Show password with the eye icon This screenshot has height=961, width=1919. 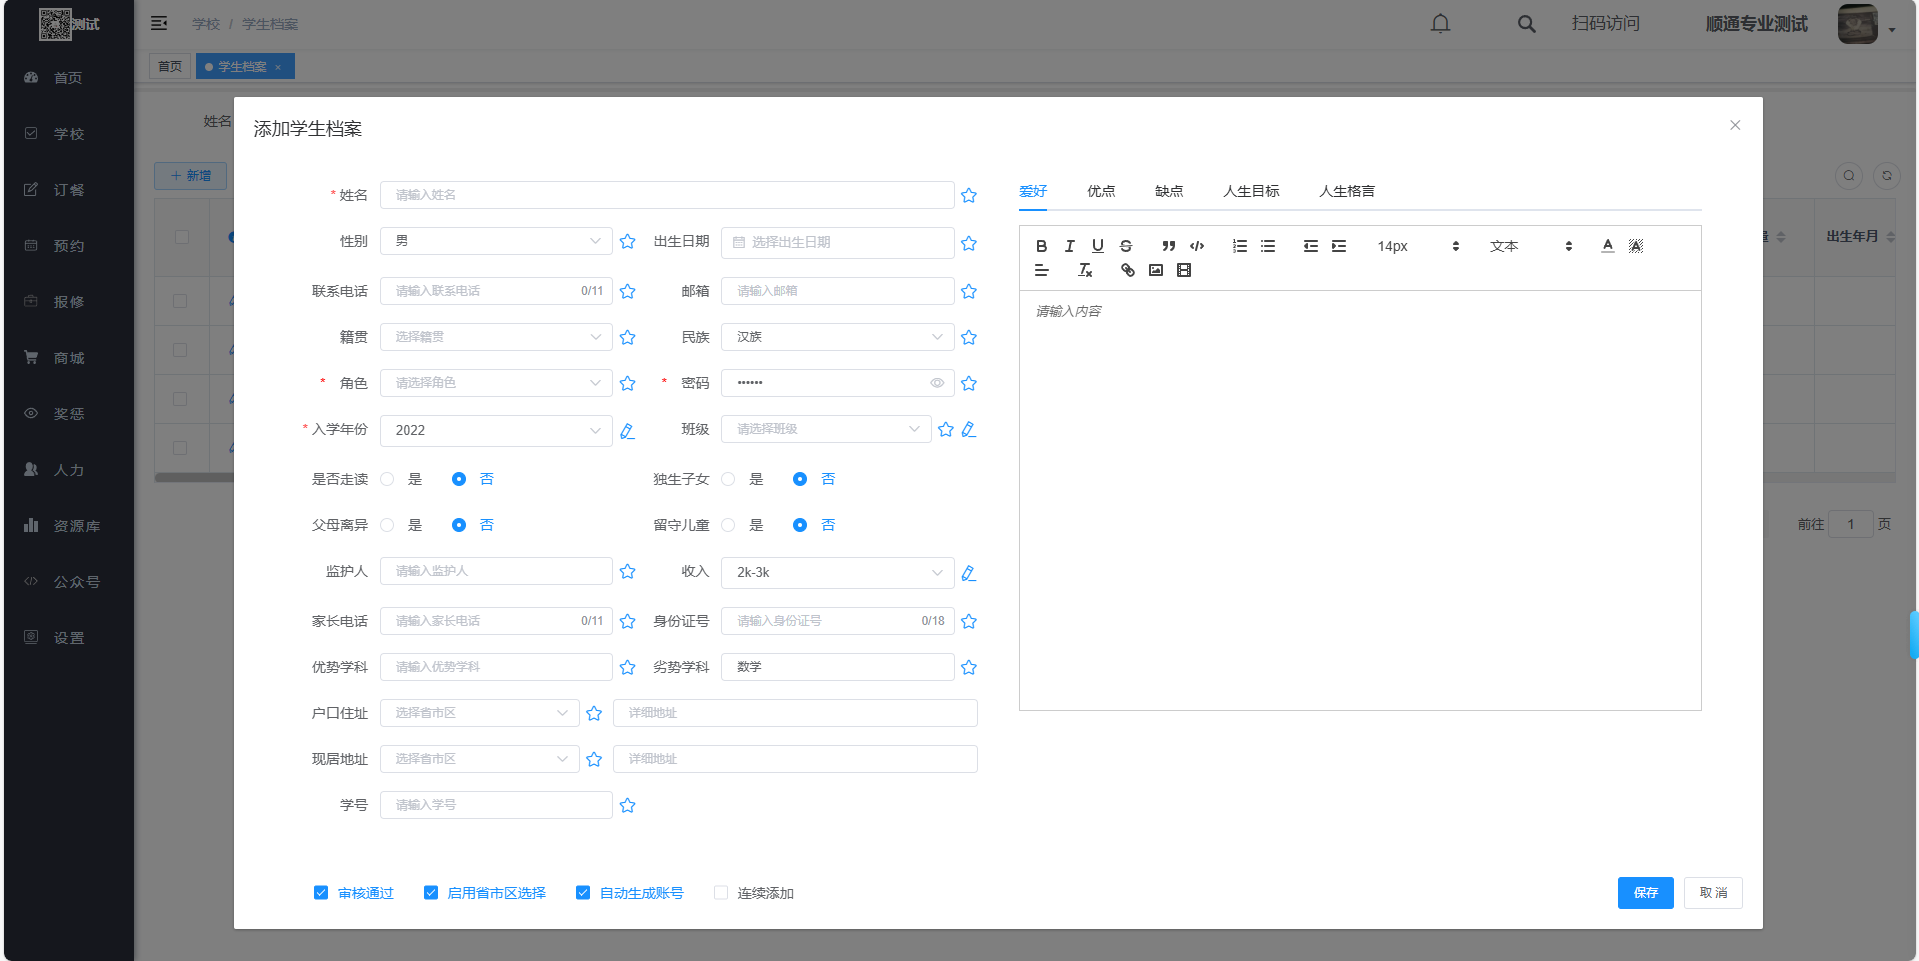coord(937,383)
